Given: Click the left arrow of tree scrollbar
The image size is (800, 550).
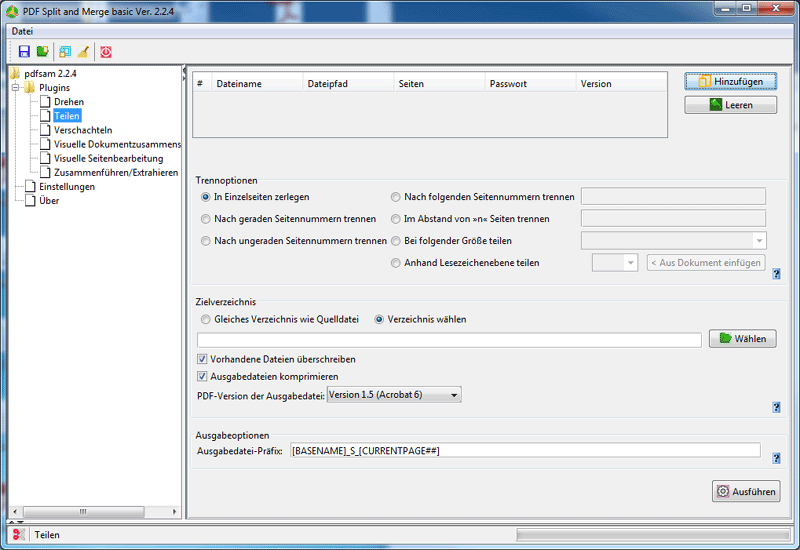Looking at the screenshot, I should click(x=15, y=511).
